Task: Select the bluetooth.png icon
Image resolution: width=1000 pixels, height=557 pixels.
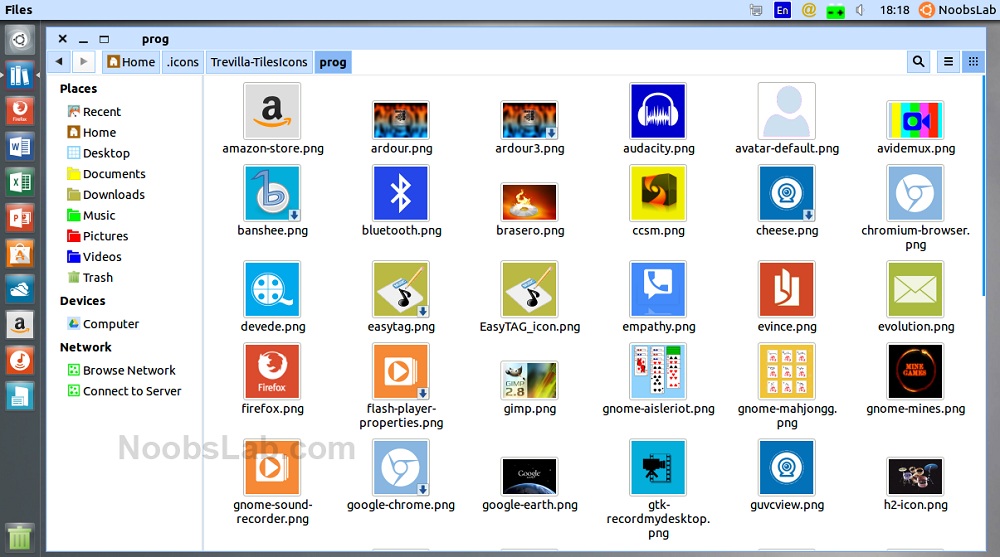Action: [401, 193]
